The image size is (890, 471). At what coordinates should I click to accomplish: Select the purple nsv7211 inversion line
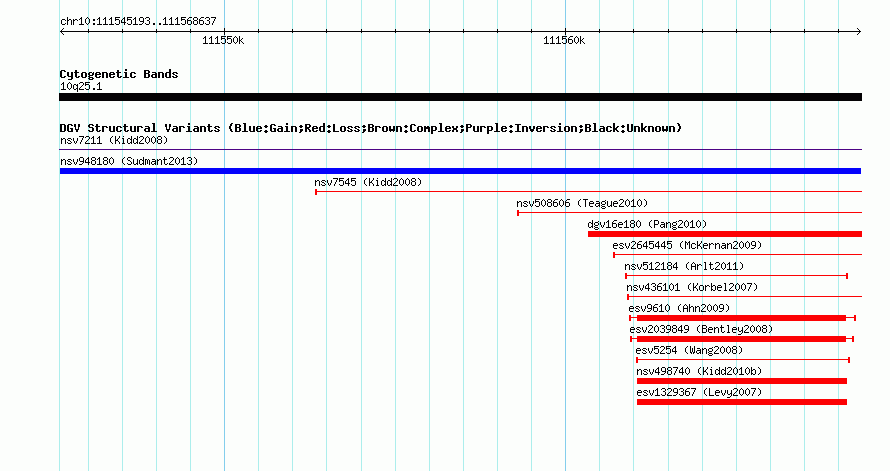coord(460,150)
